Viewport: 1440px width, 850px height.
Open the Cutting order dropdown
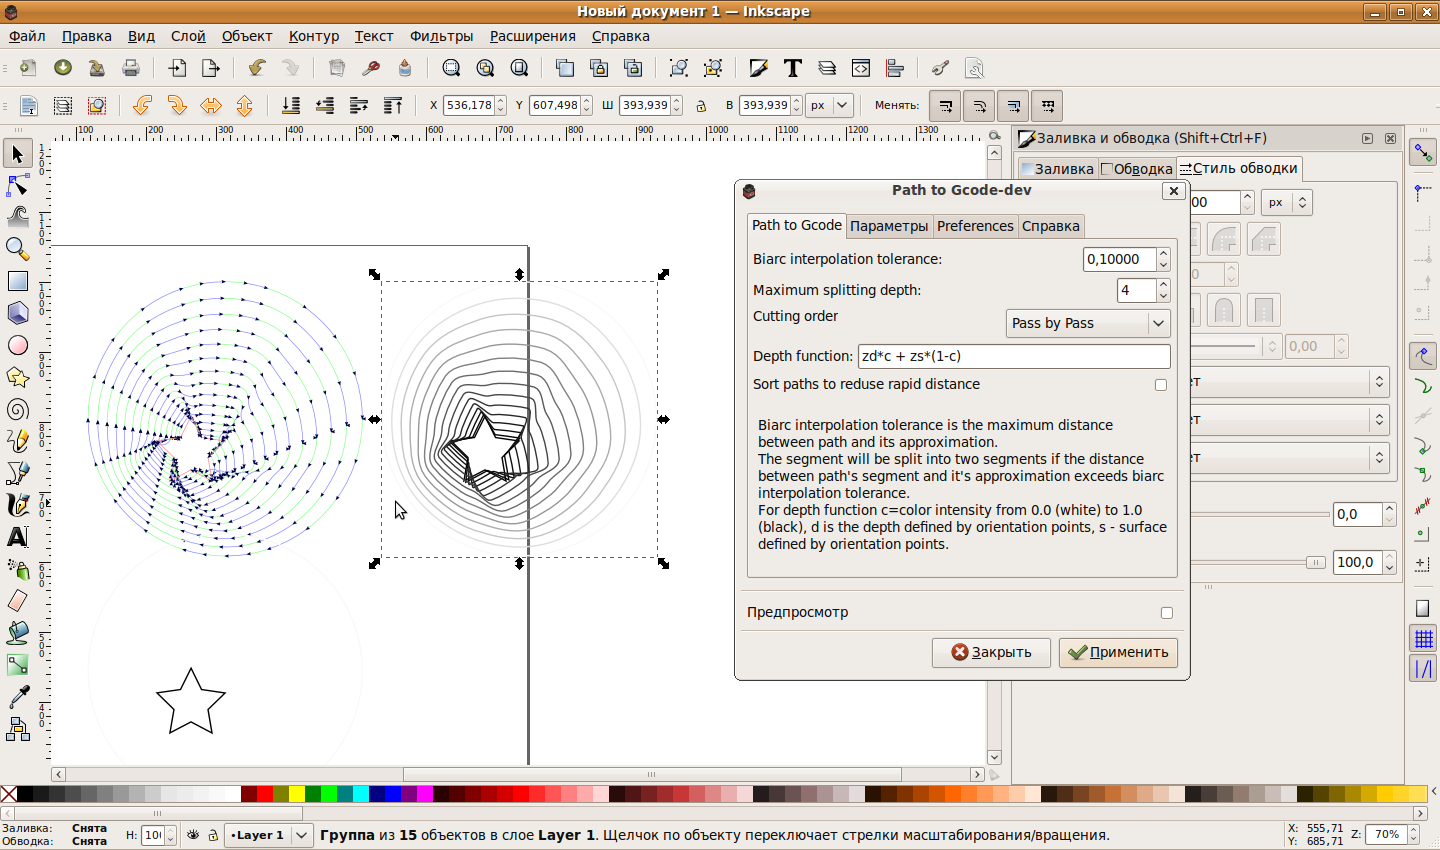(1087, 323)
